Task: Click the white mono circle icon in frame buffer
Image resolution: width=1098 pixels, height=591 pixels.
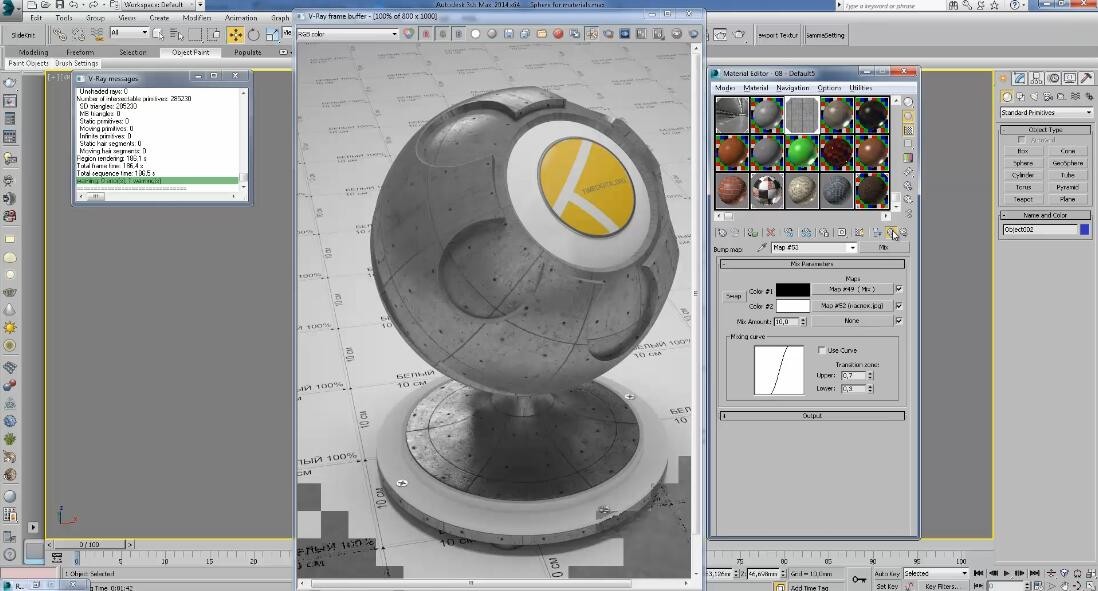Action: pos(475,34)
